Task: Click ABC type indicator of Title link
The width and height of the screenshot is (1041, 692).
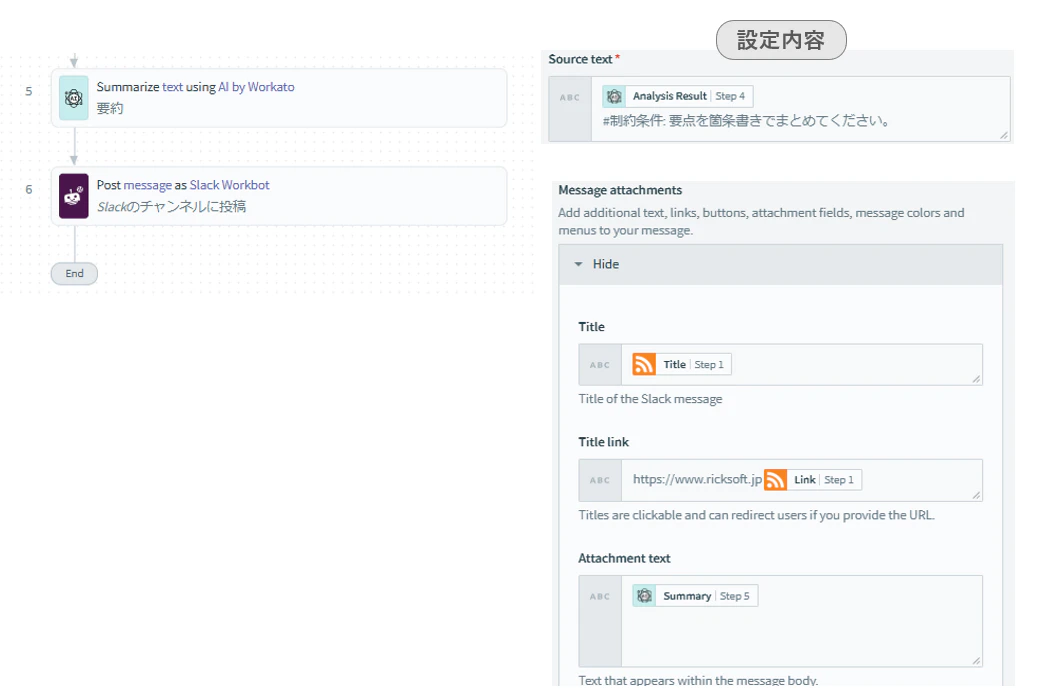Action: pos(600,480)
